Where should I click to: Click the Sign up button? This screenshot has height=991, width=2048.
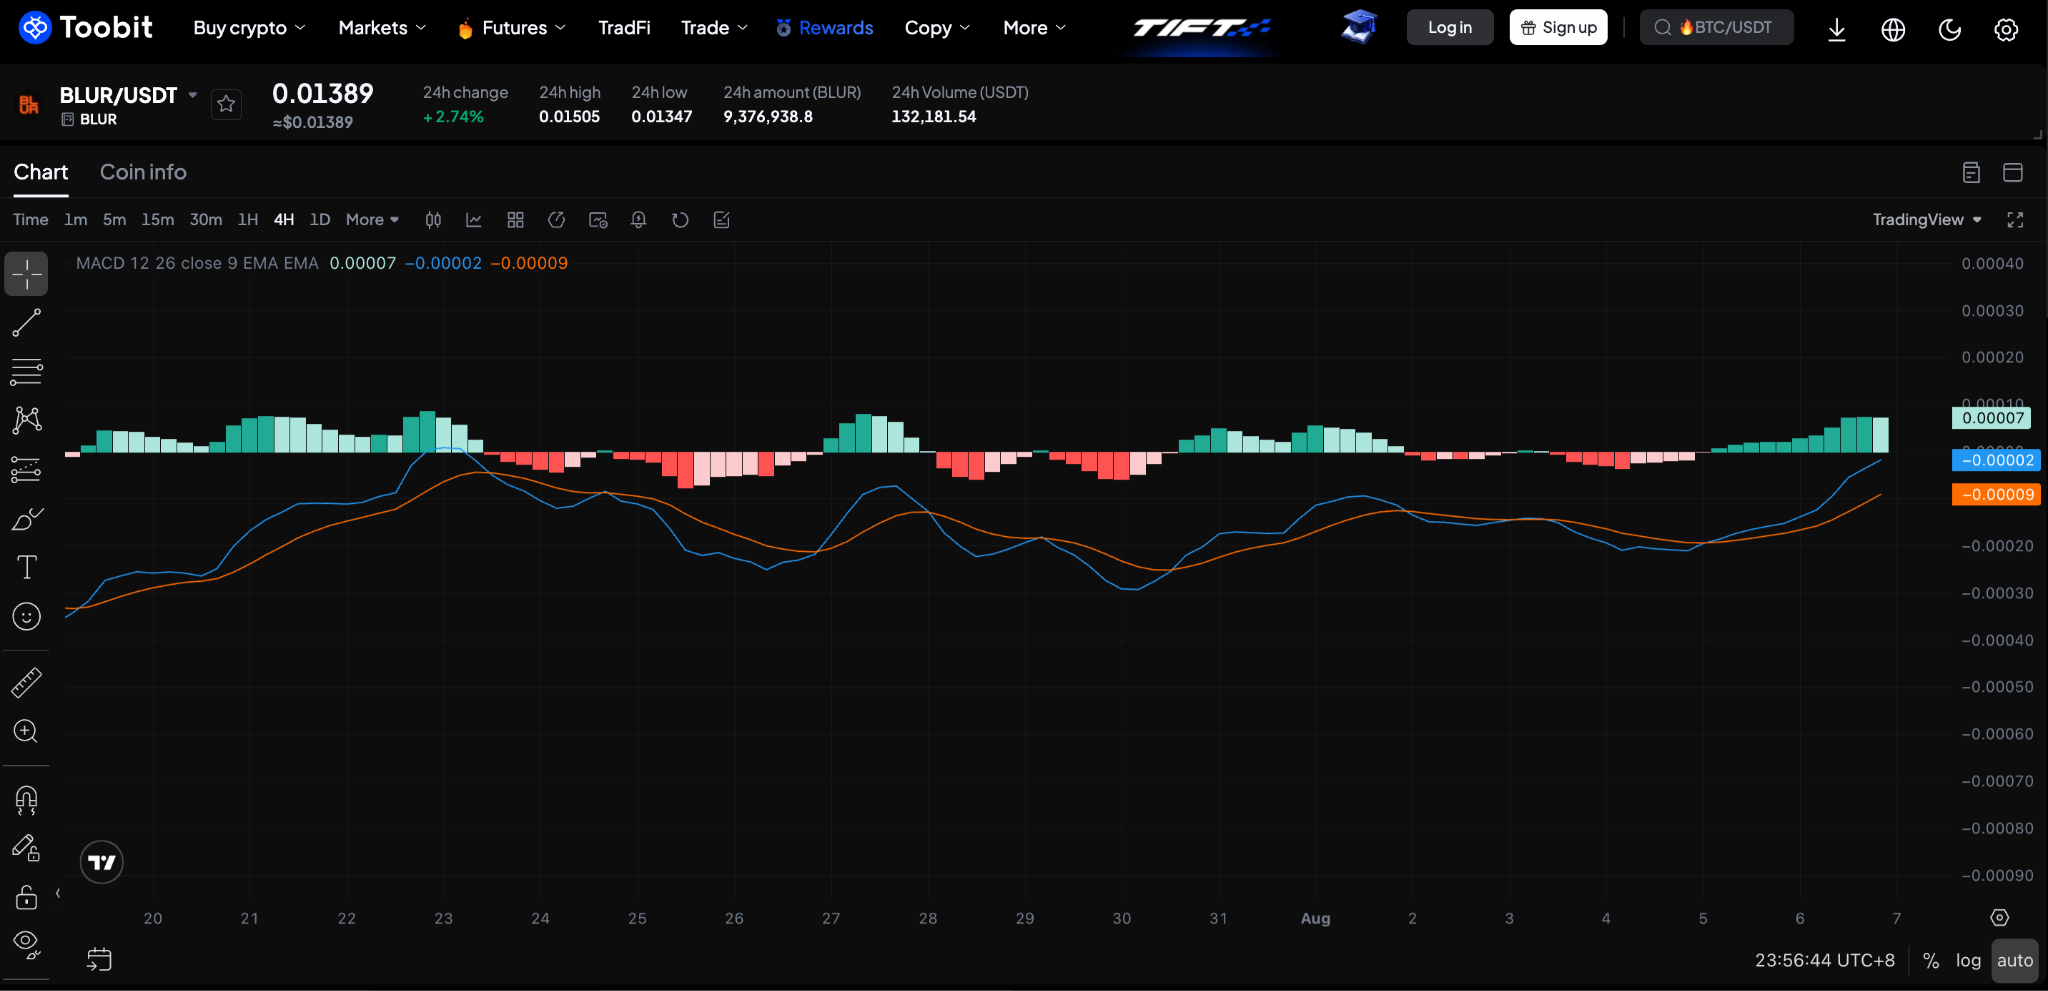pyautogui.click(x=1558, y=28)
